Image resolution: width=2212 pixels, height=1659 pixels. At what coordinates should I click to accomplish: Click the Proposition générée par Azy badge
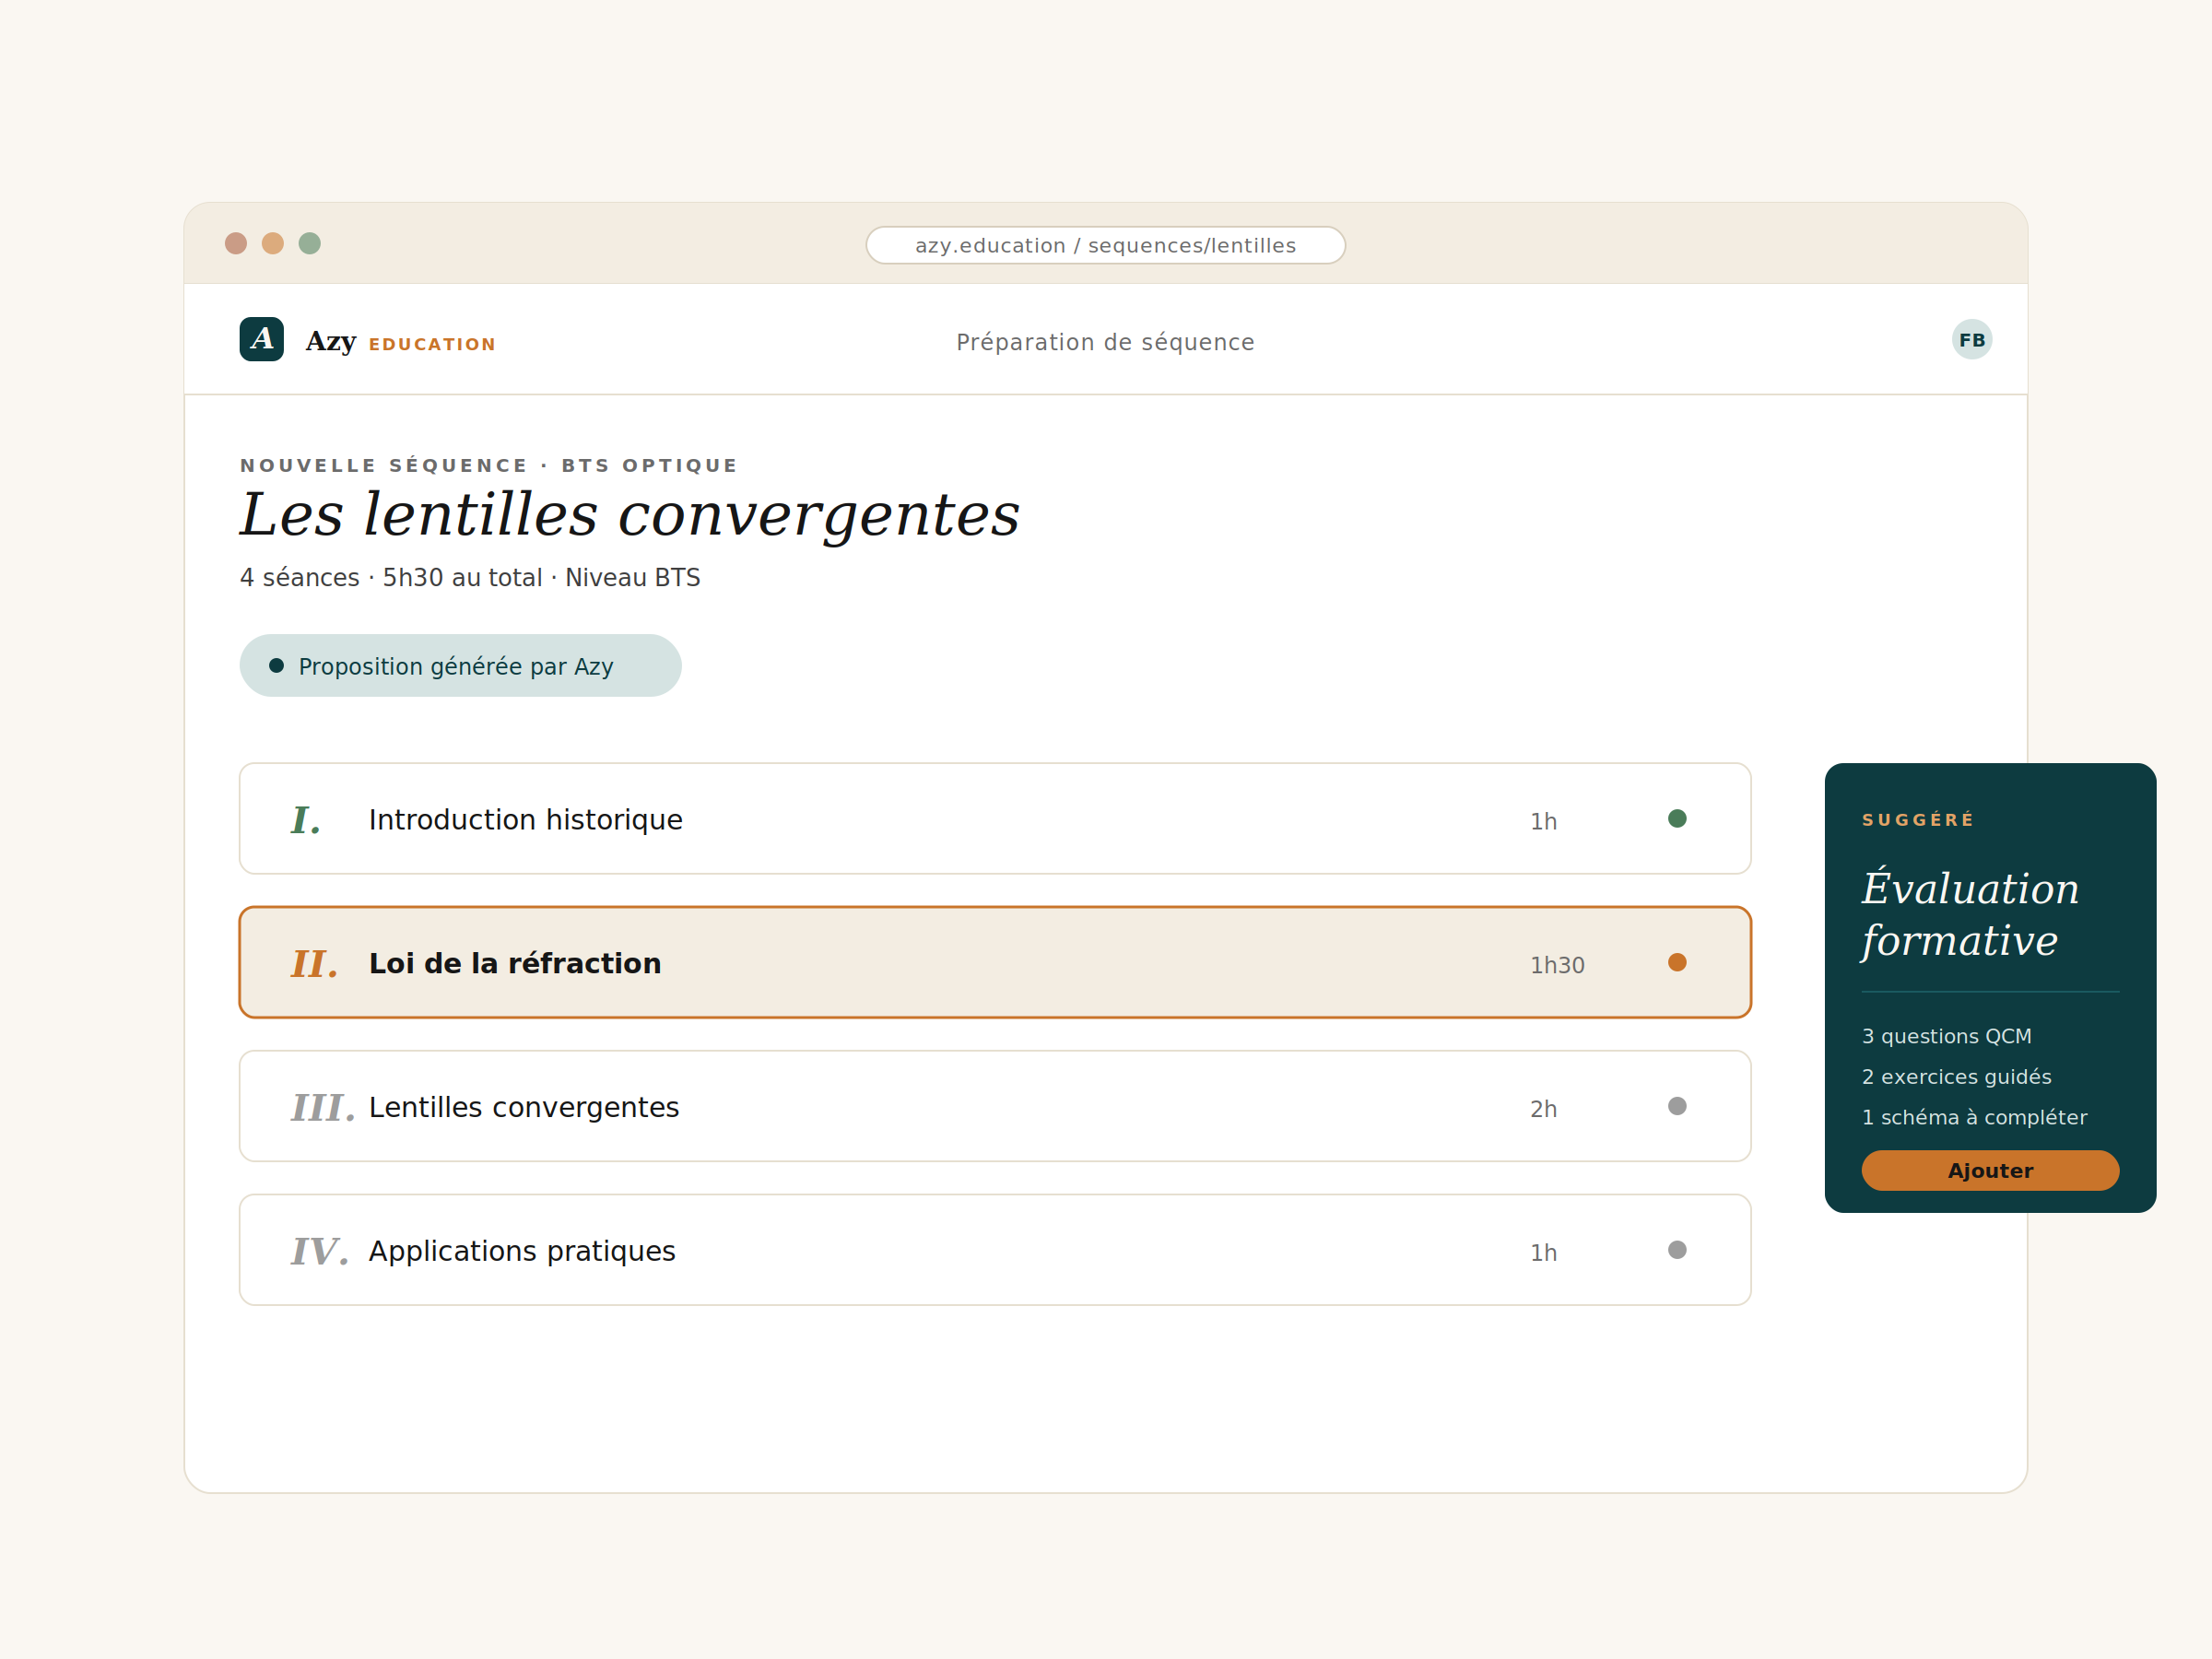click(461, 666)
